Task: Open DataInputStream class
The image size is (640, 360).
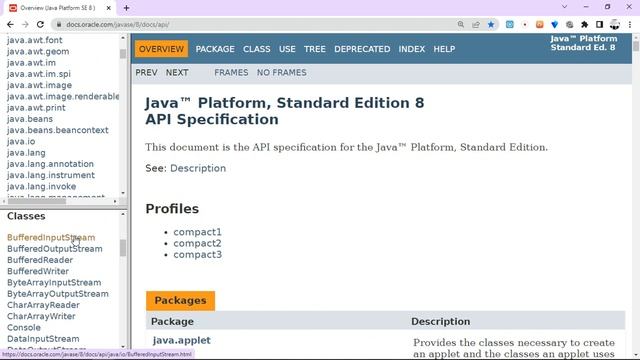Action: click(43, 339)
